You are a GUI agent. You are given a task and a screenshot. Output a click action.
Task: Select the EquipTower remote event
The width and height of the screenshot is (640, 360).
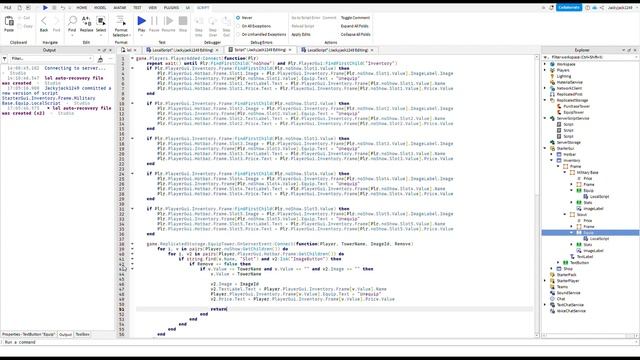573,112
